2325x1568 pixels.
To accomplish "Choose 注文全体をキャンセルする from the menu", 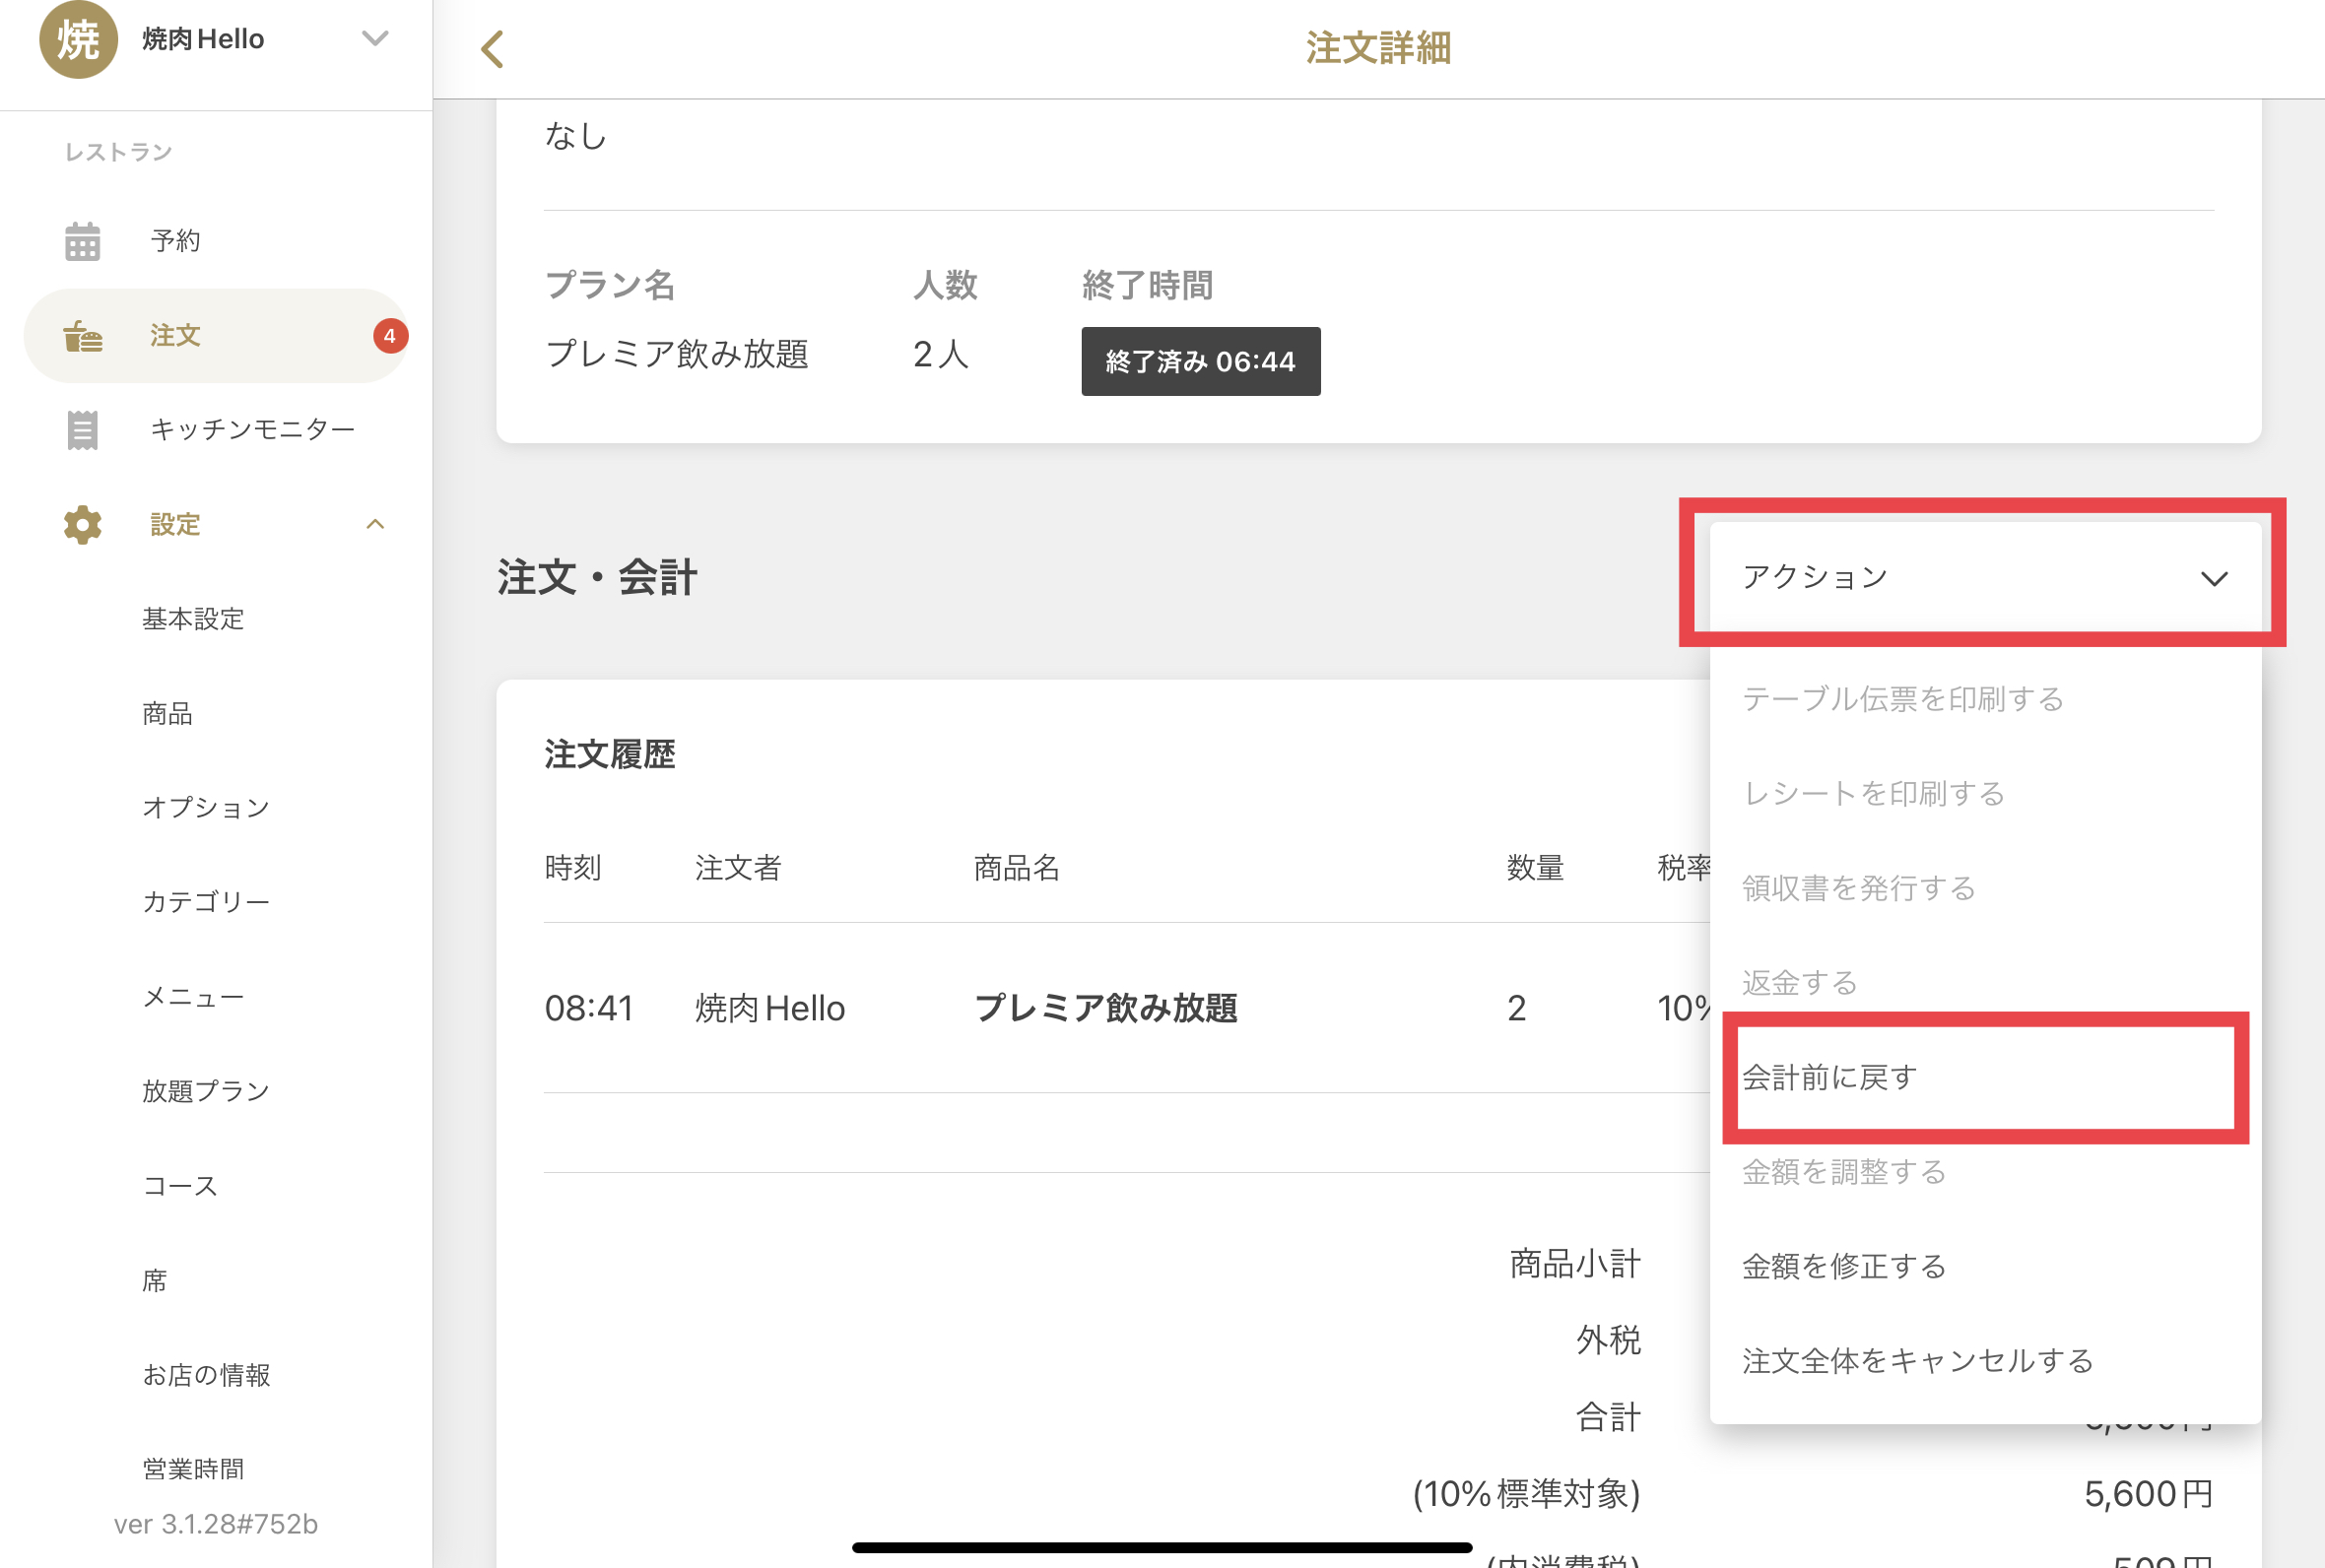I will pos(1917,1360).
